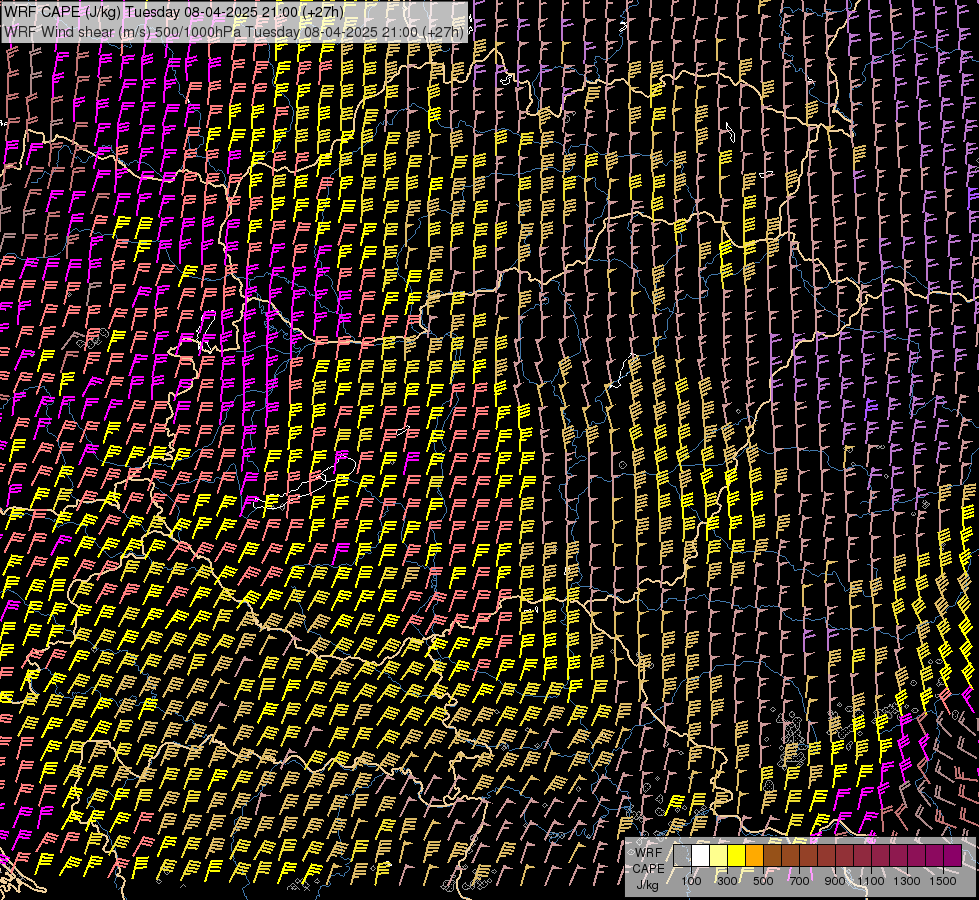Select the gray legend swatch below 100
Image resolution: width=979 pixels, height=900 pixels.
pyautogui.click(x=682, y=855)
